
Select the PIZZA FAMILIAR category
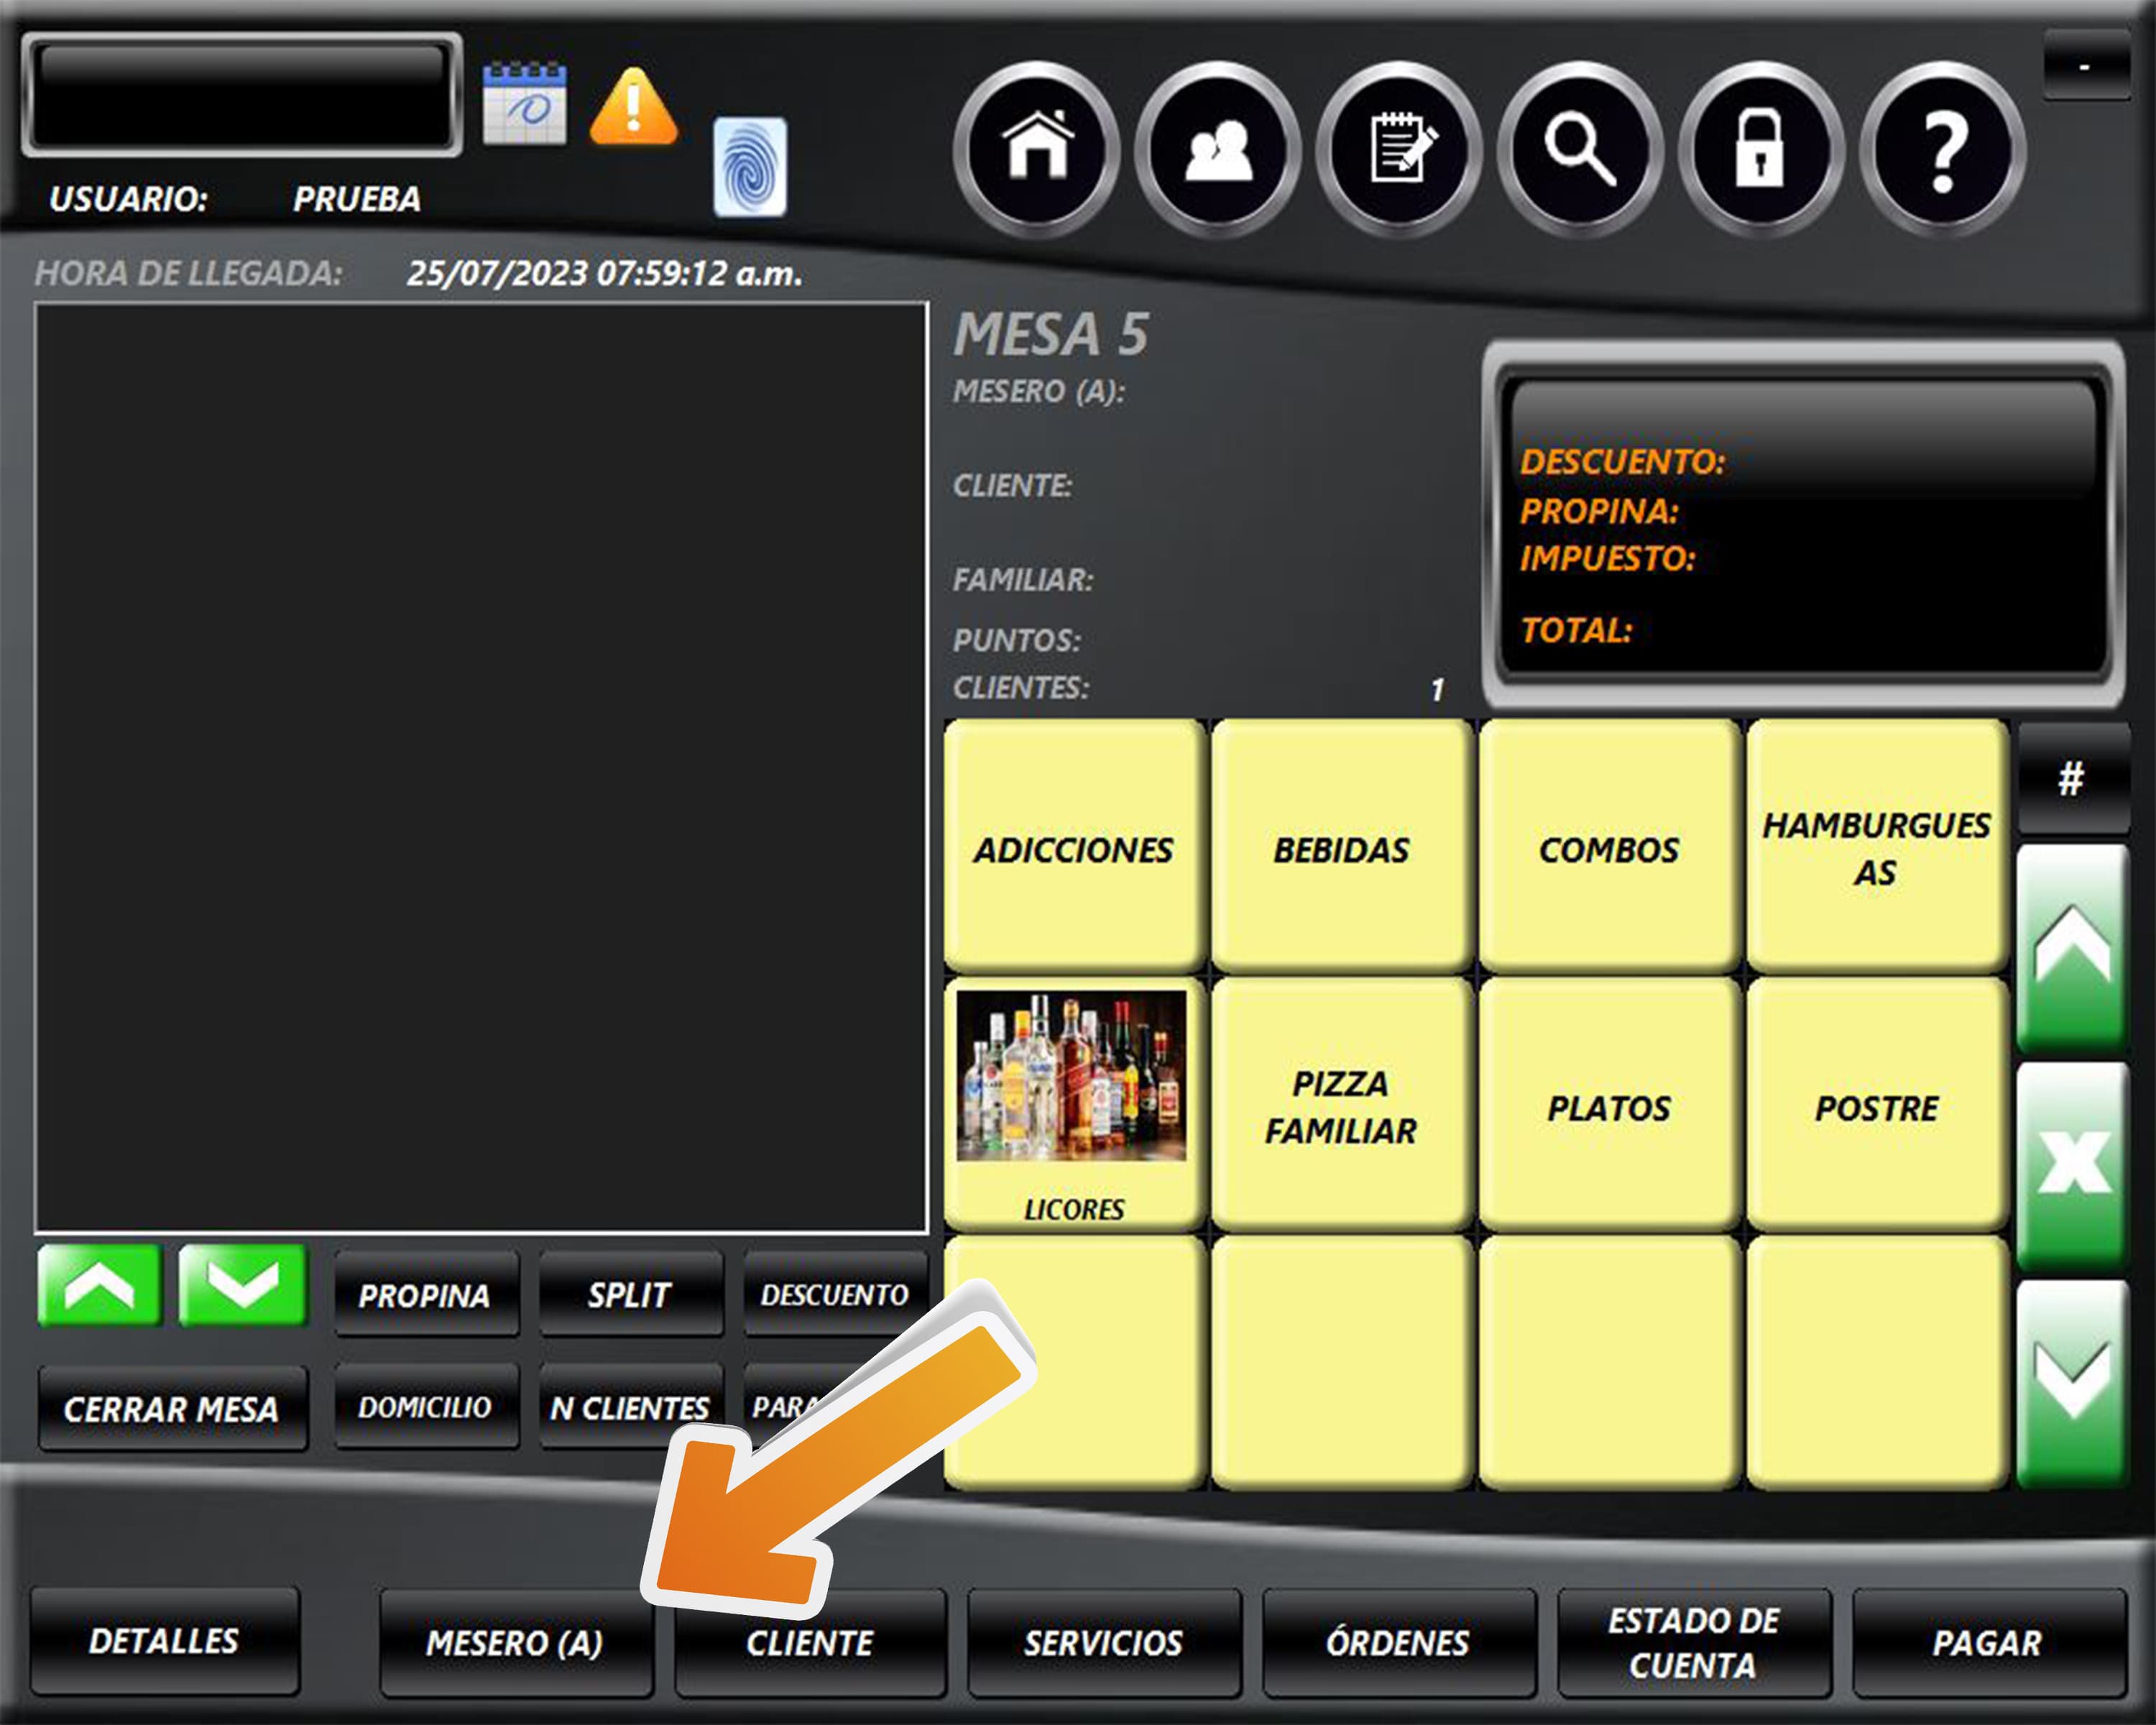[1341, 1106]
